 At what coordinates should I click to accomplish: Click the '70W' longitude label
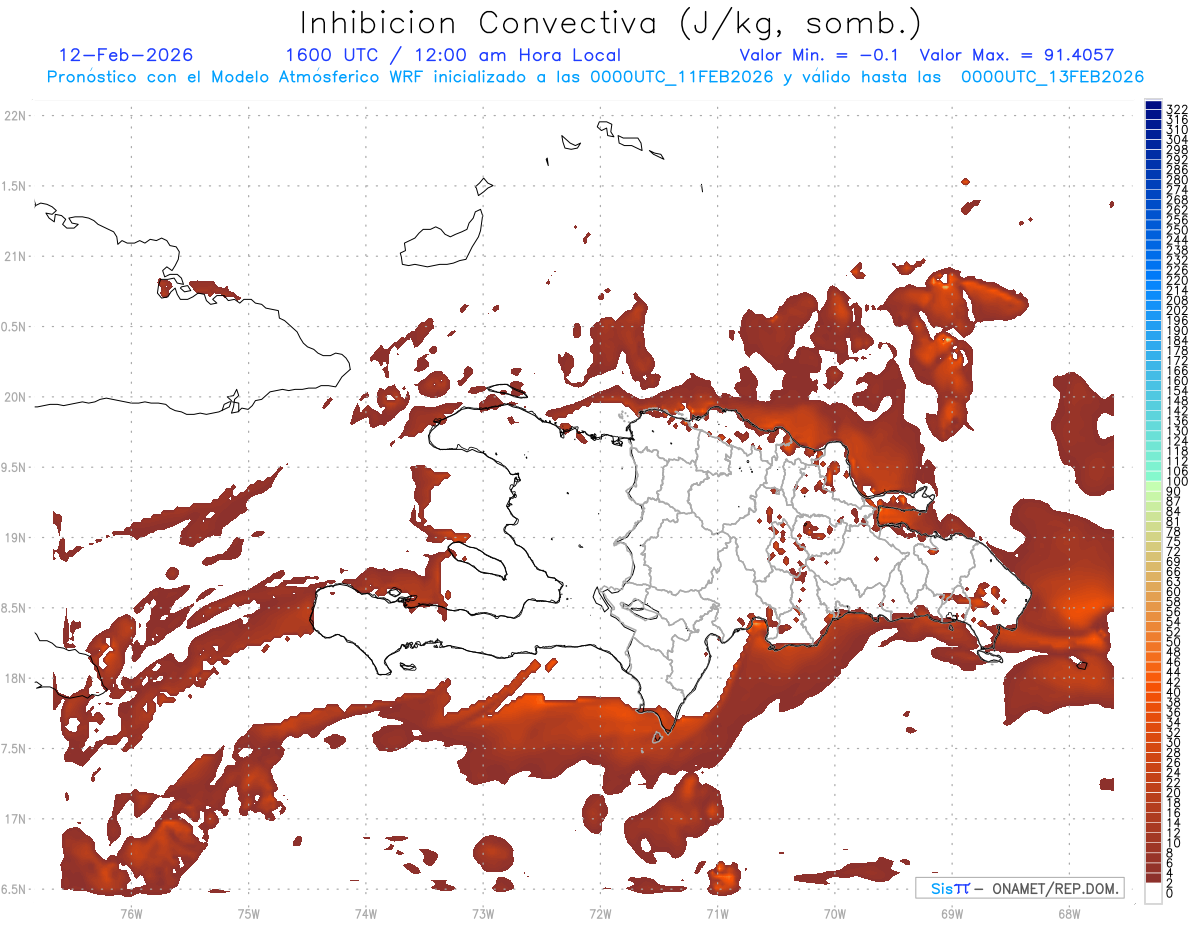[x=834, y=913]
